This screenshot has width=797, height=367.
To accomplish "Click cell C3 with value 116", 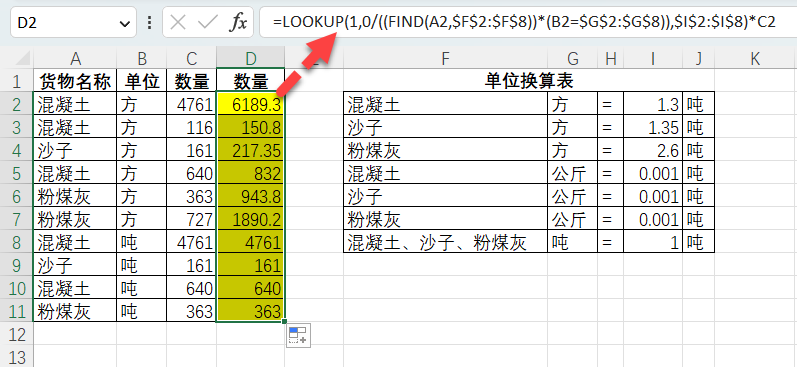I will point(192,127).
